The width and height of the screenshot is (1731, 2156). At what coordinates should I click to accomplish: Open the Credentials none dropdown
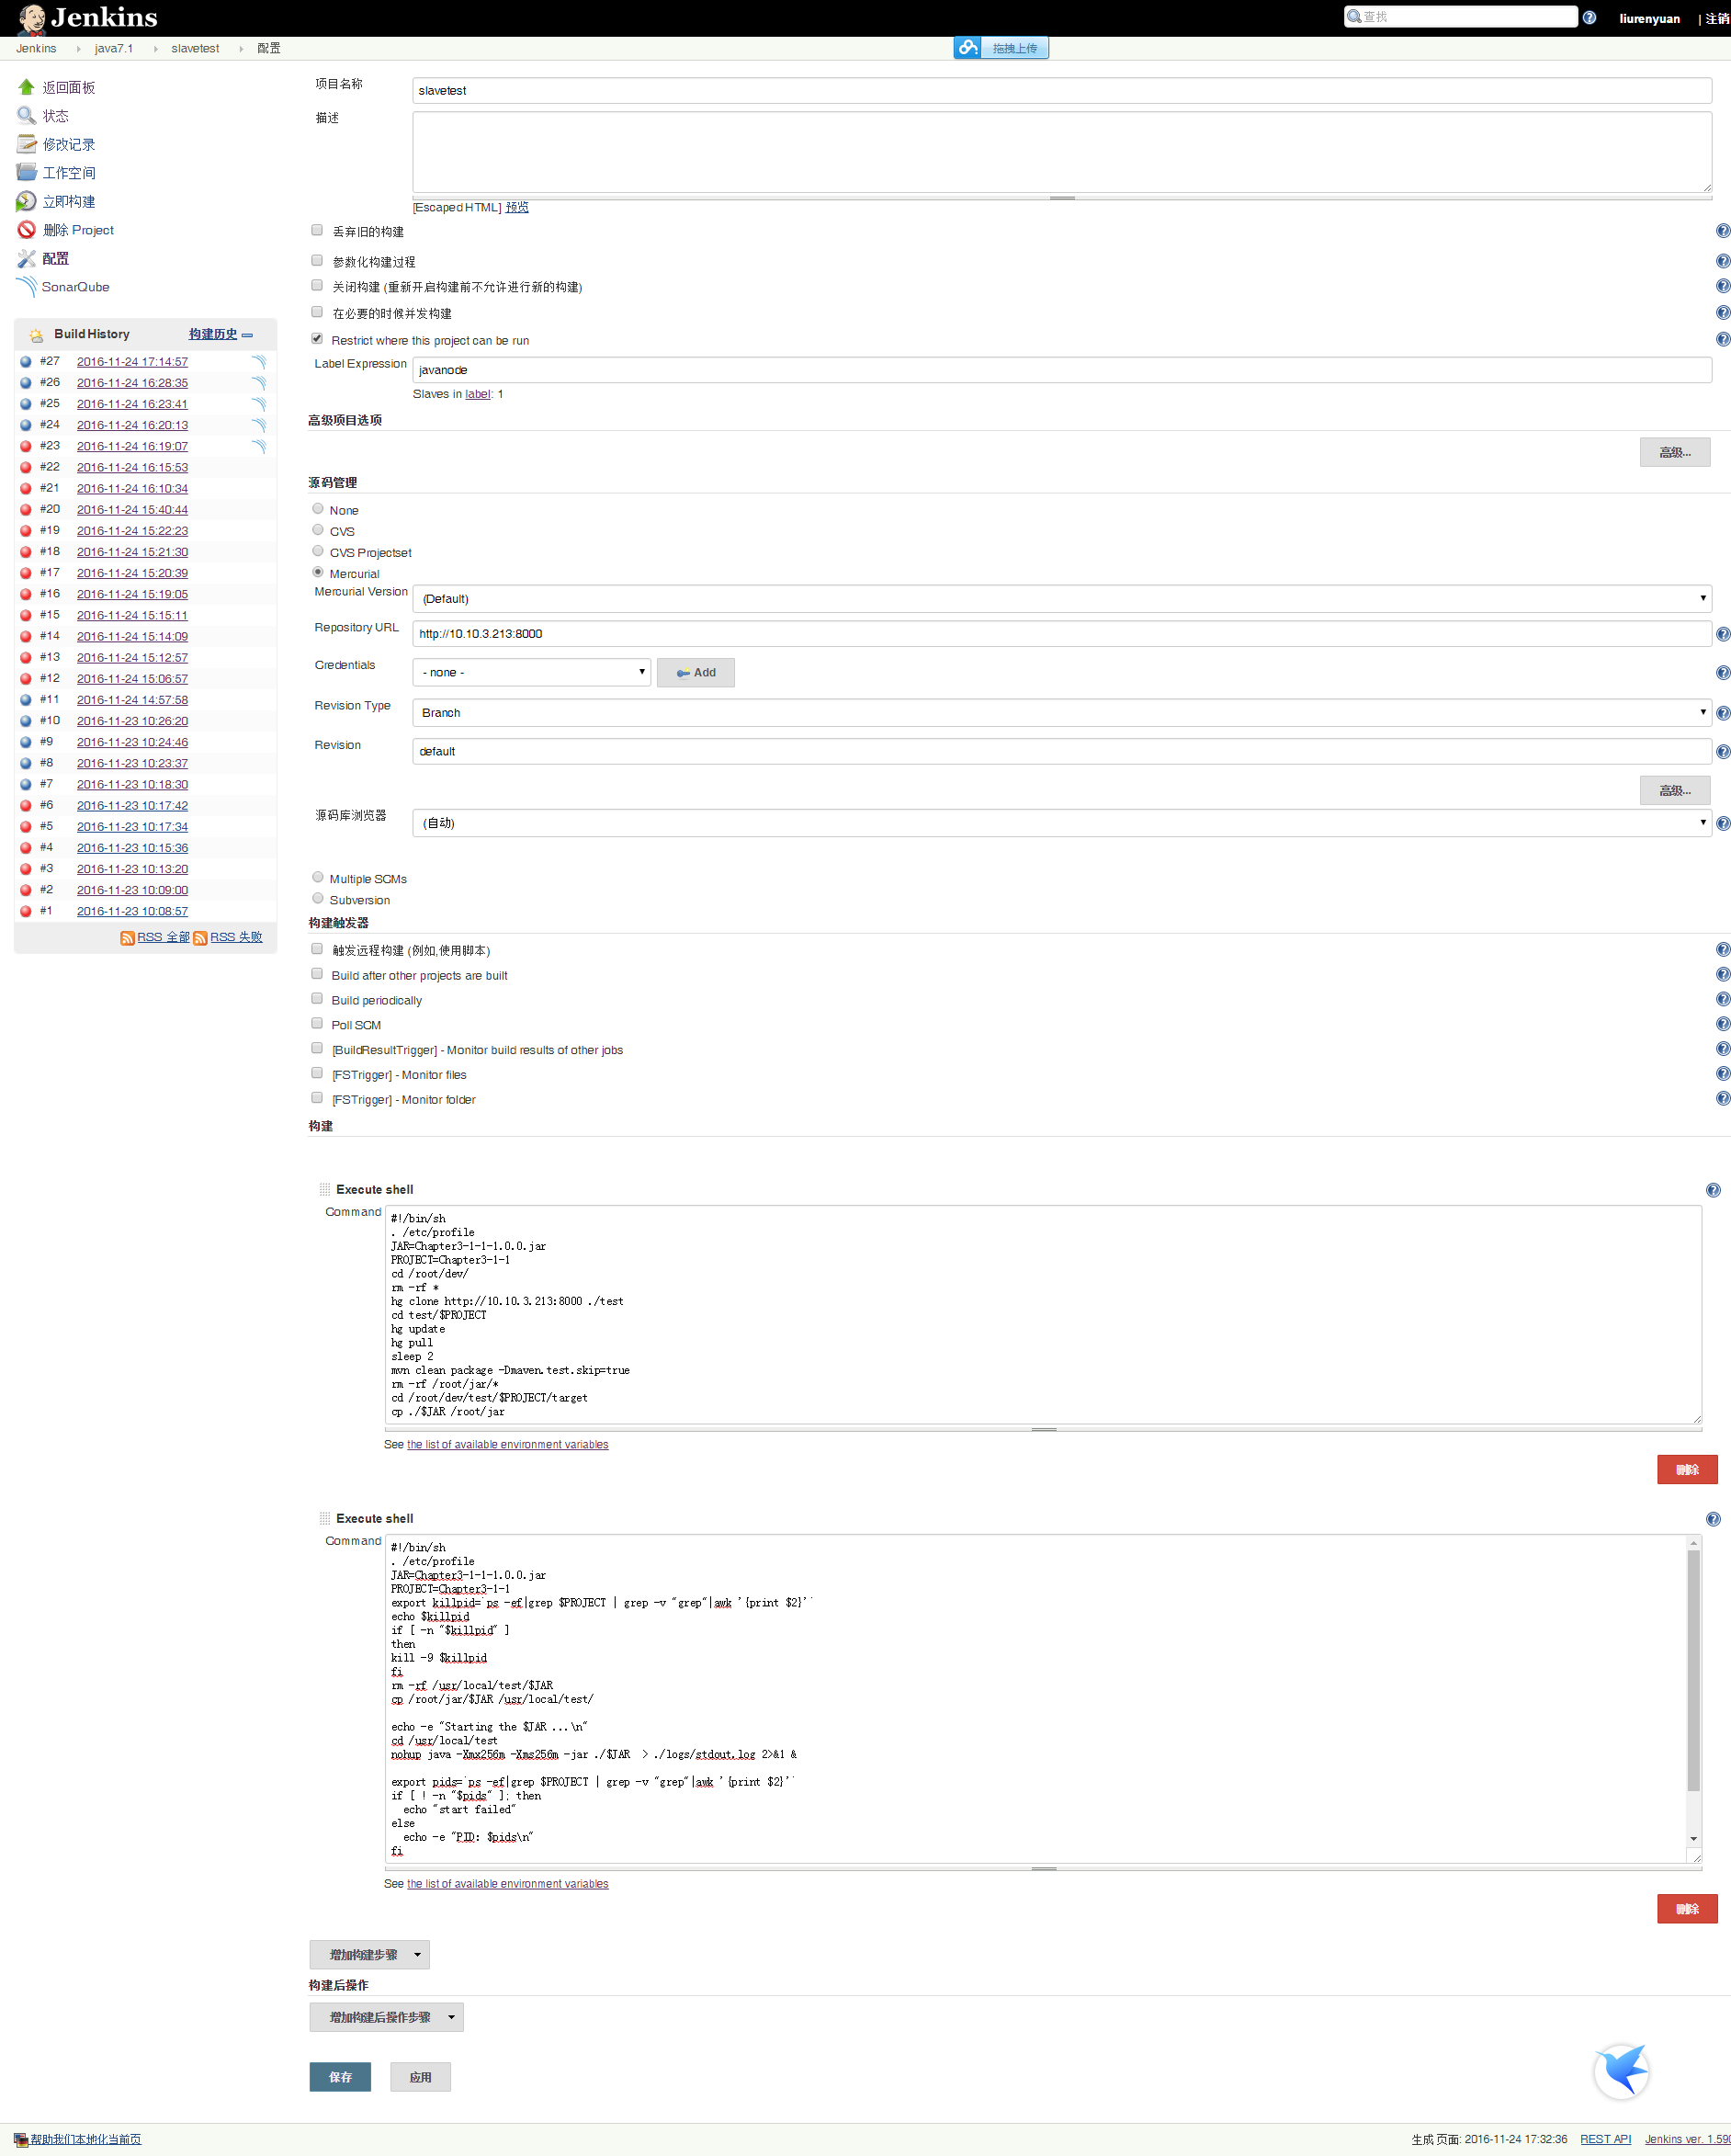pos(532,673)
